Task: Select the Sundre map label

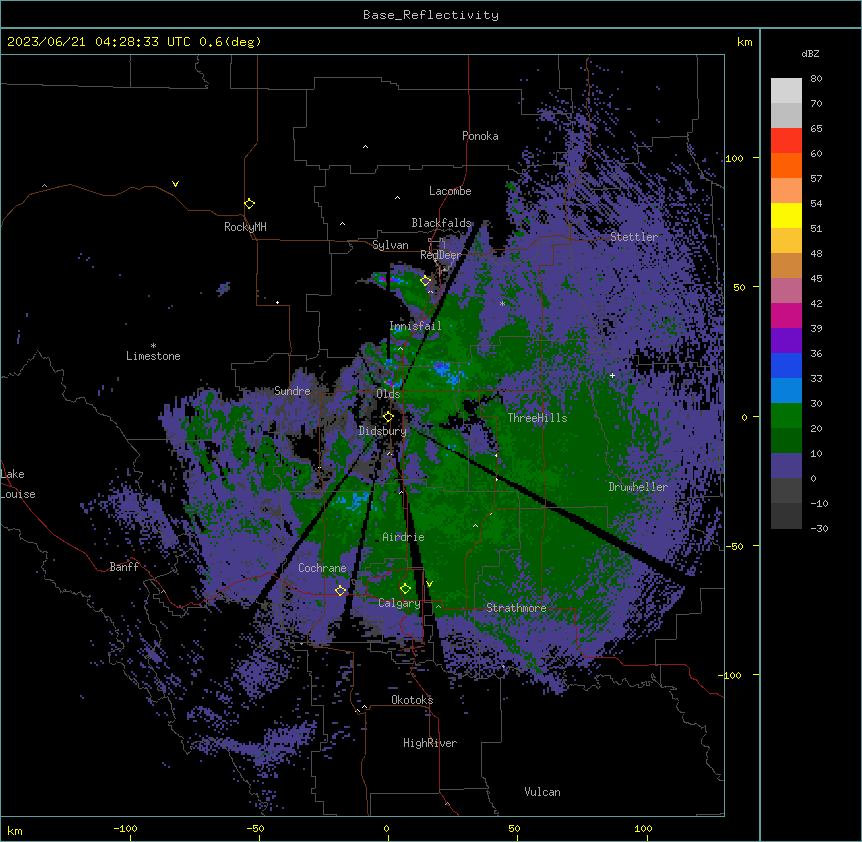Action: point(292,391)
